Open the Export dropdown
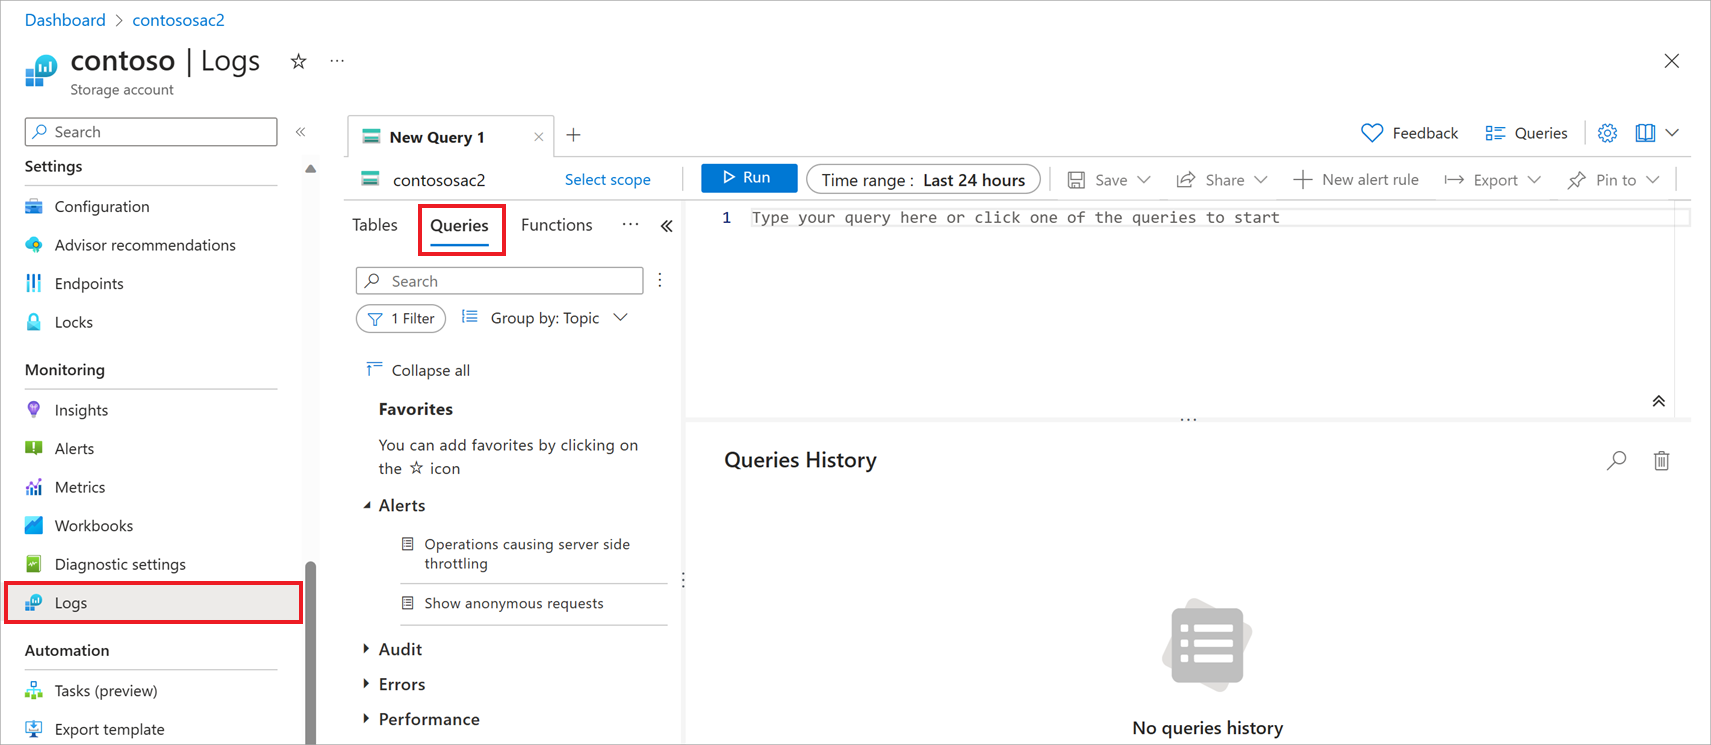 tap(1492, 180)
